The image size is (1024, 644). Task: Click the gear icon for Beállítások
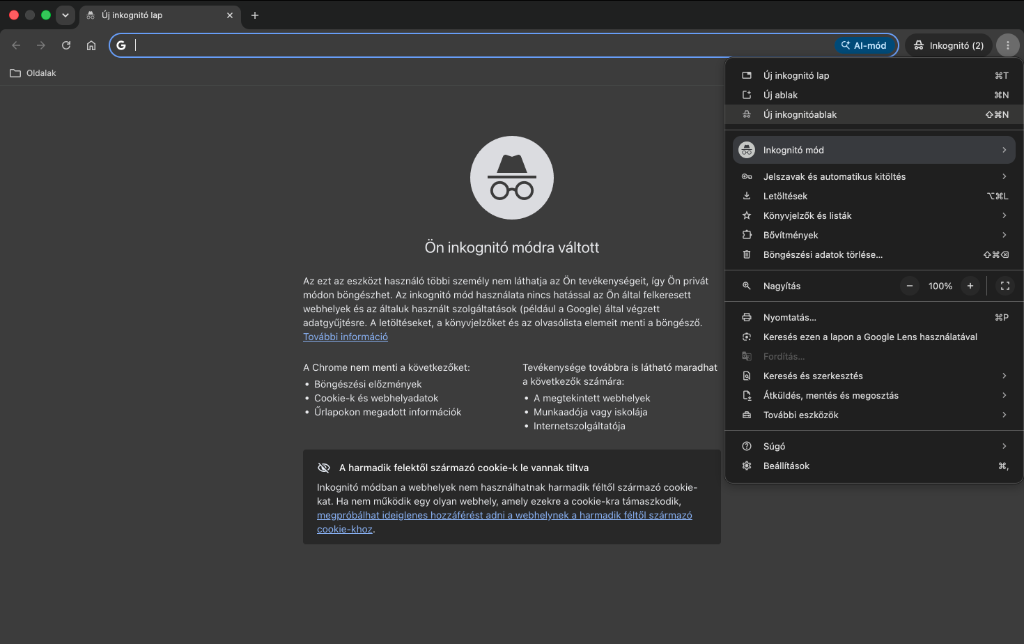746,466
